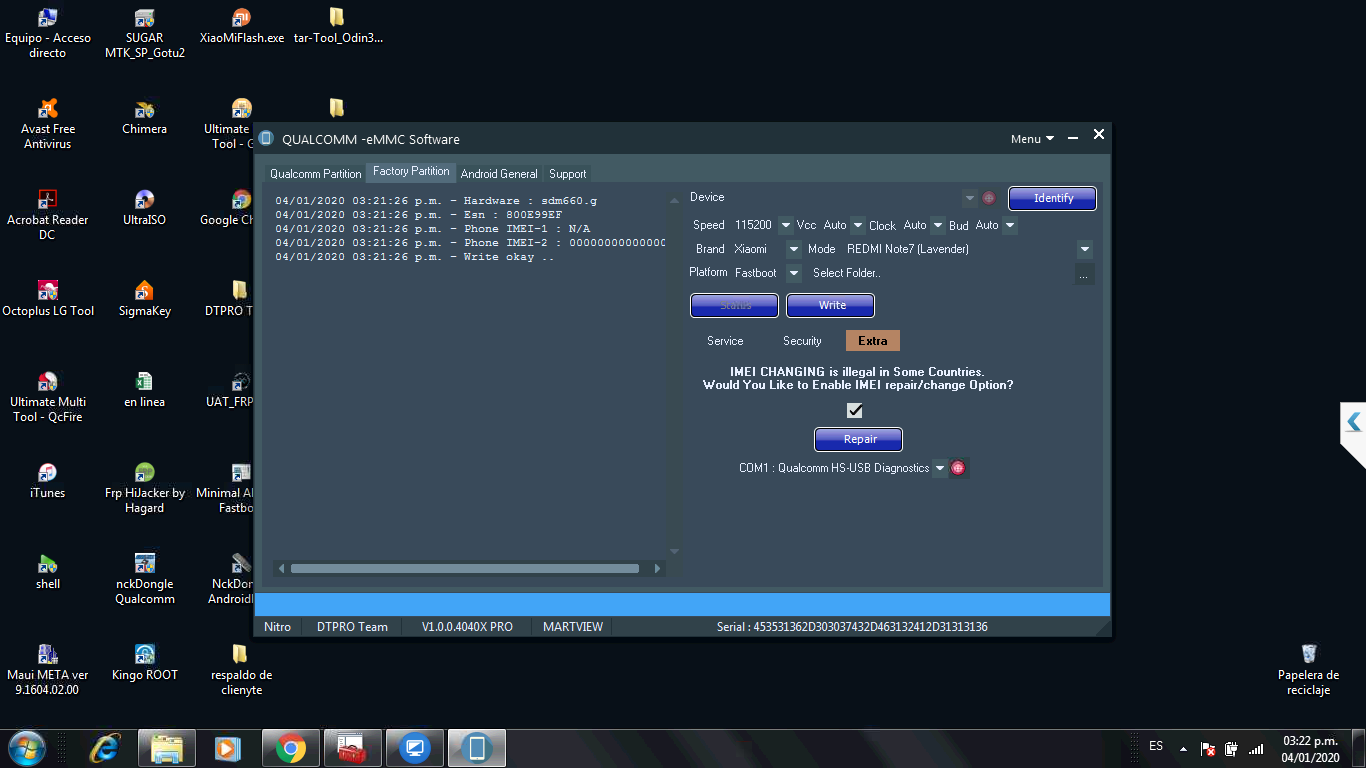1366x768 pixels.
Task: Toggle the Enable IMEI repair/change checkbox
Action: pyautogui.click(x=854, y=410)
